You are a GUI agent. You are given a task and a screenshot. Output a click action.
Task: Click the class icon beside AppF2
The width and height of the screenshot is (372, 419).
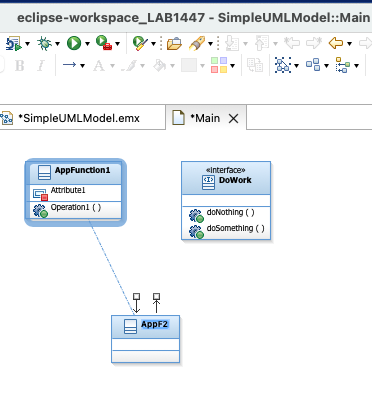(x=130, y=326)
